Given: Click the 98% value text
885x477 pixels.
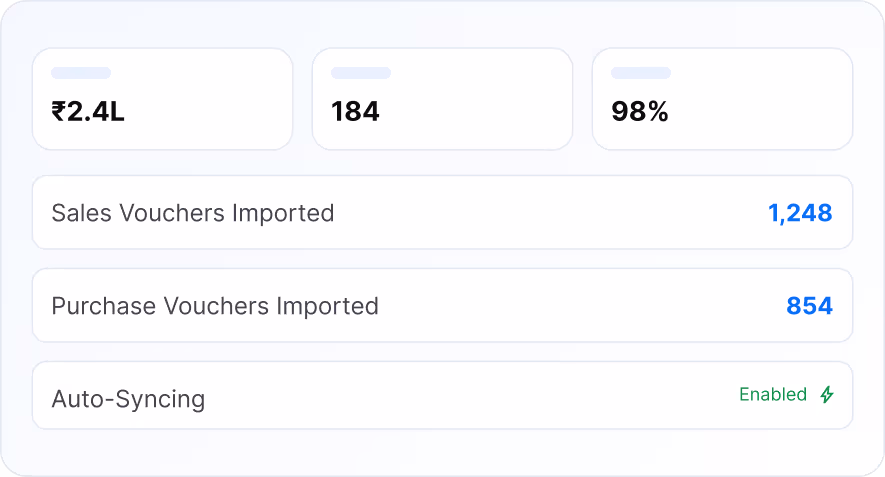Looking at the screenshot, I should pyautogui.click(x=639, y=111).
